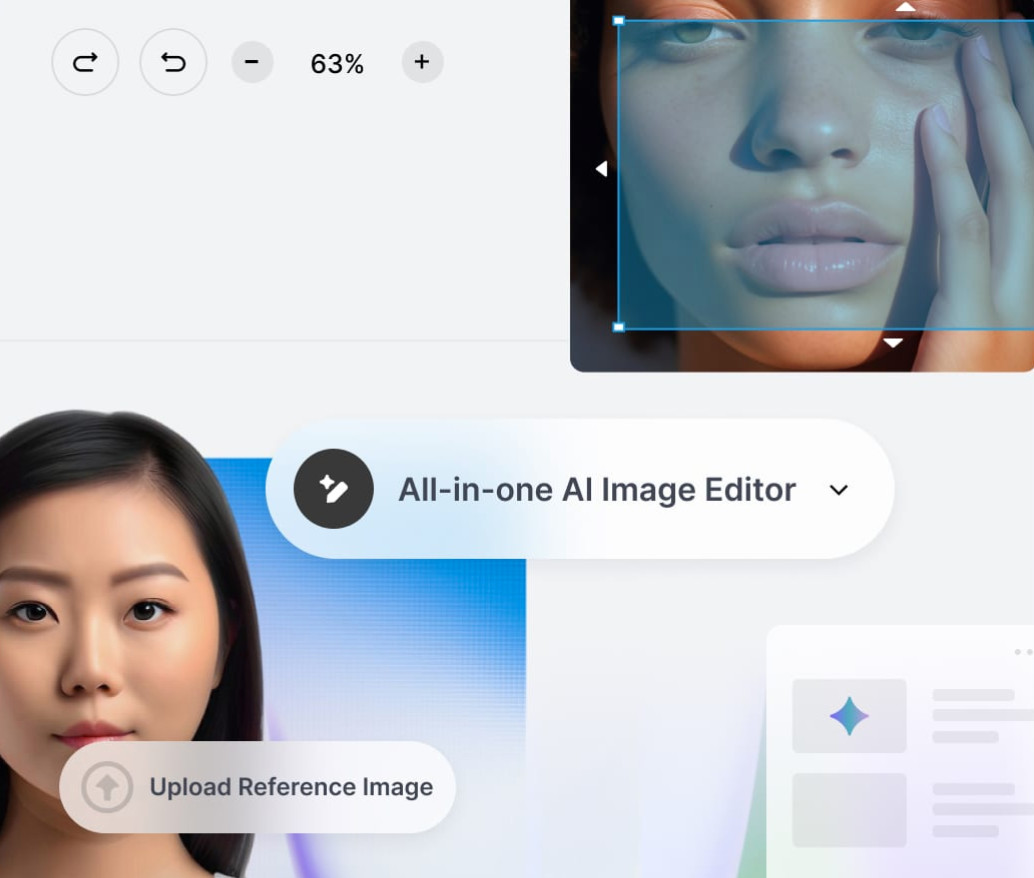Click the redo arrow button
This screenshot has width=1034, height=878.
(85, 63)
